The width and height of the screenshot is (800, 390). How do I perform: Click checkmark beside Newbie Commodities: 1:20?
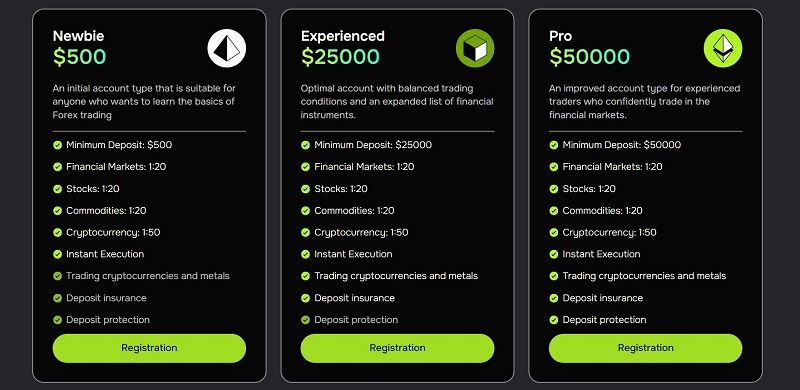click(58, 211)
